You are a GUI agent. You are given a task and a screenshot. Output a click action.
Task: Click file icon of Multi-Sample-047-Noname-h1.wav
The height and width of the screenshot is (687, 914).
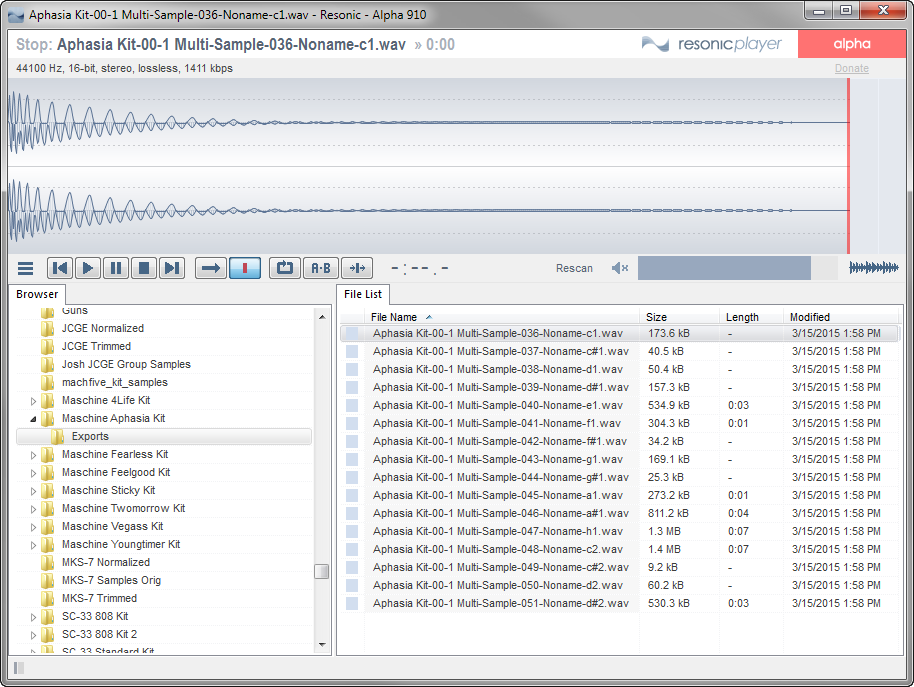click(352, 531)
